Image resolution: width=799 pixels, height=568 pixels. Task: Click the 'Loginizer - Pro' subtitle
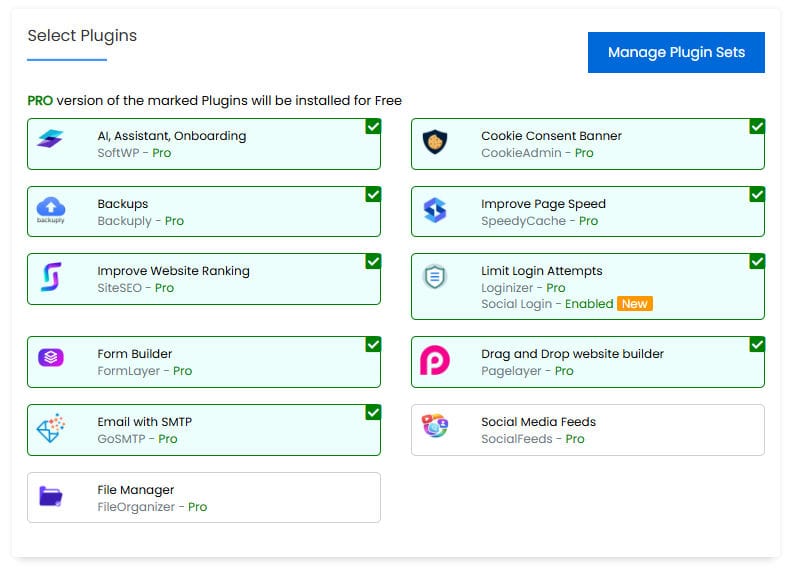(x=523, y=288)
